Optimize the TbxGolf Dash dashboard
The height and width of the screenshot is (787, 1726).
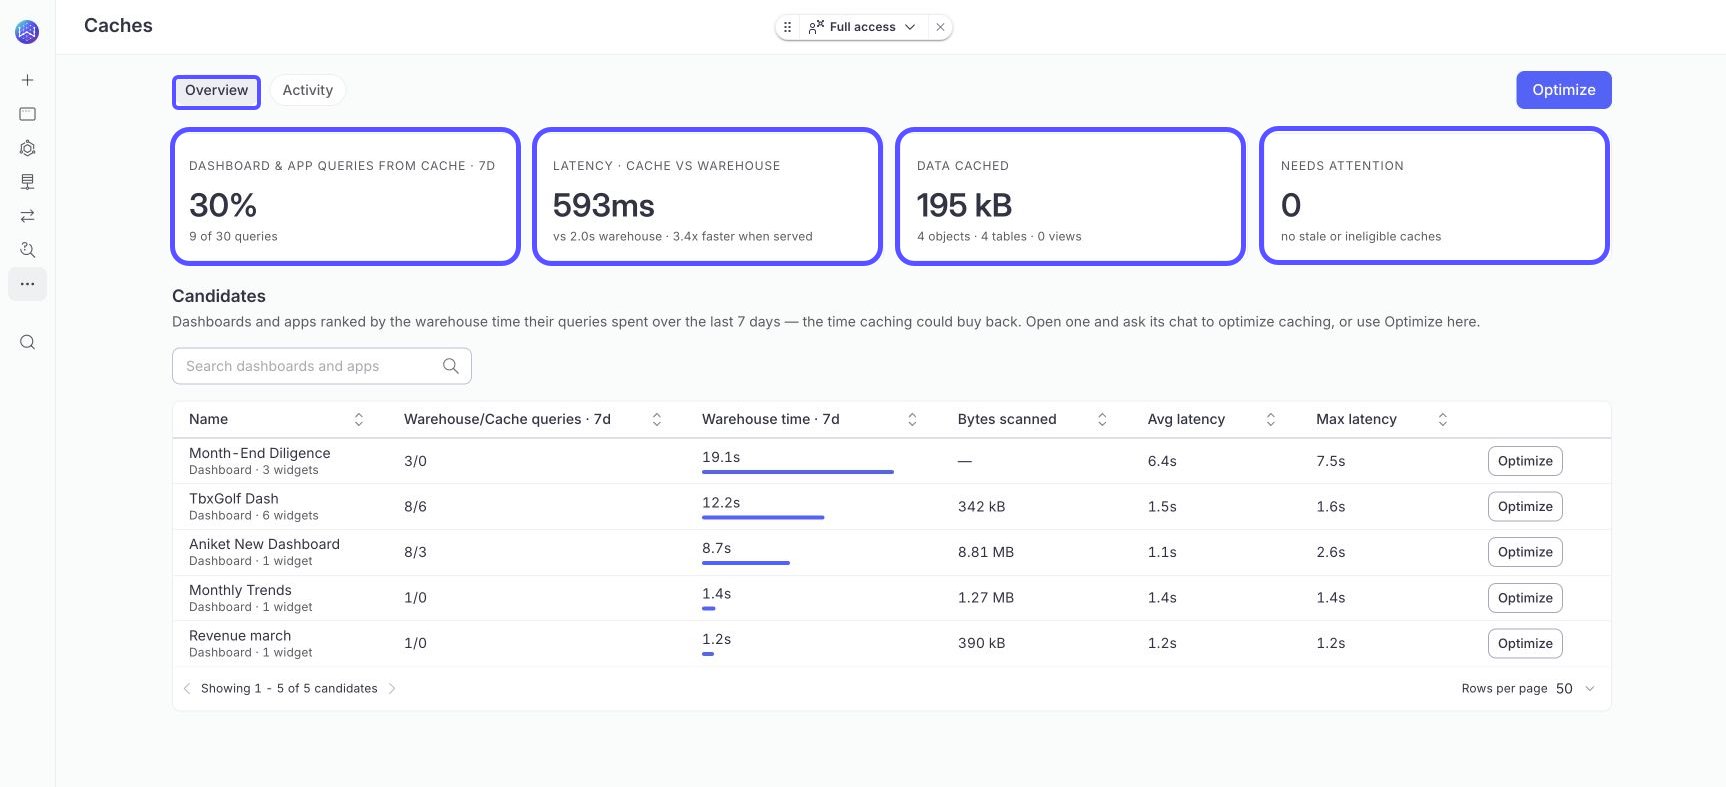click(1525, 507)
